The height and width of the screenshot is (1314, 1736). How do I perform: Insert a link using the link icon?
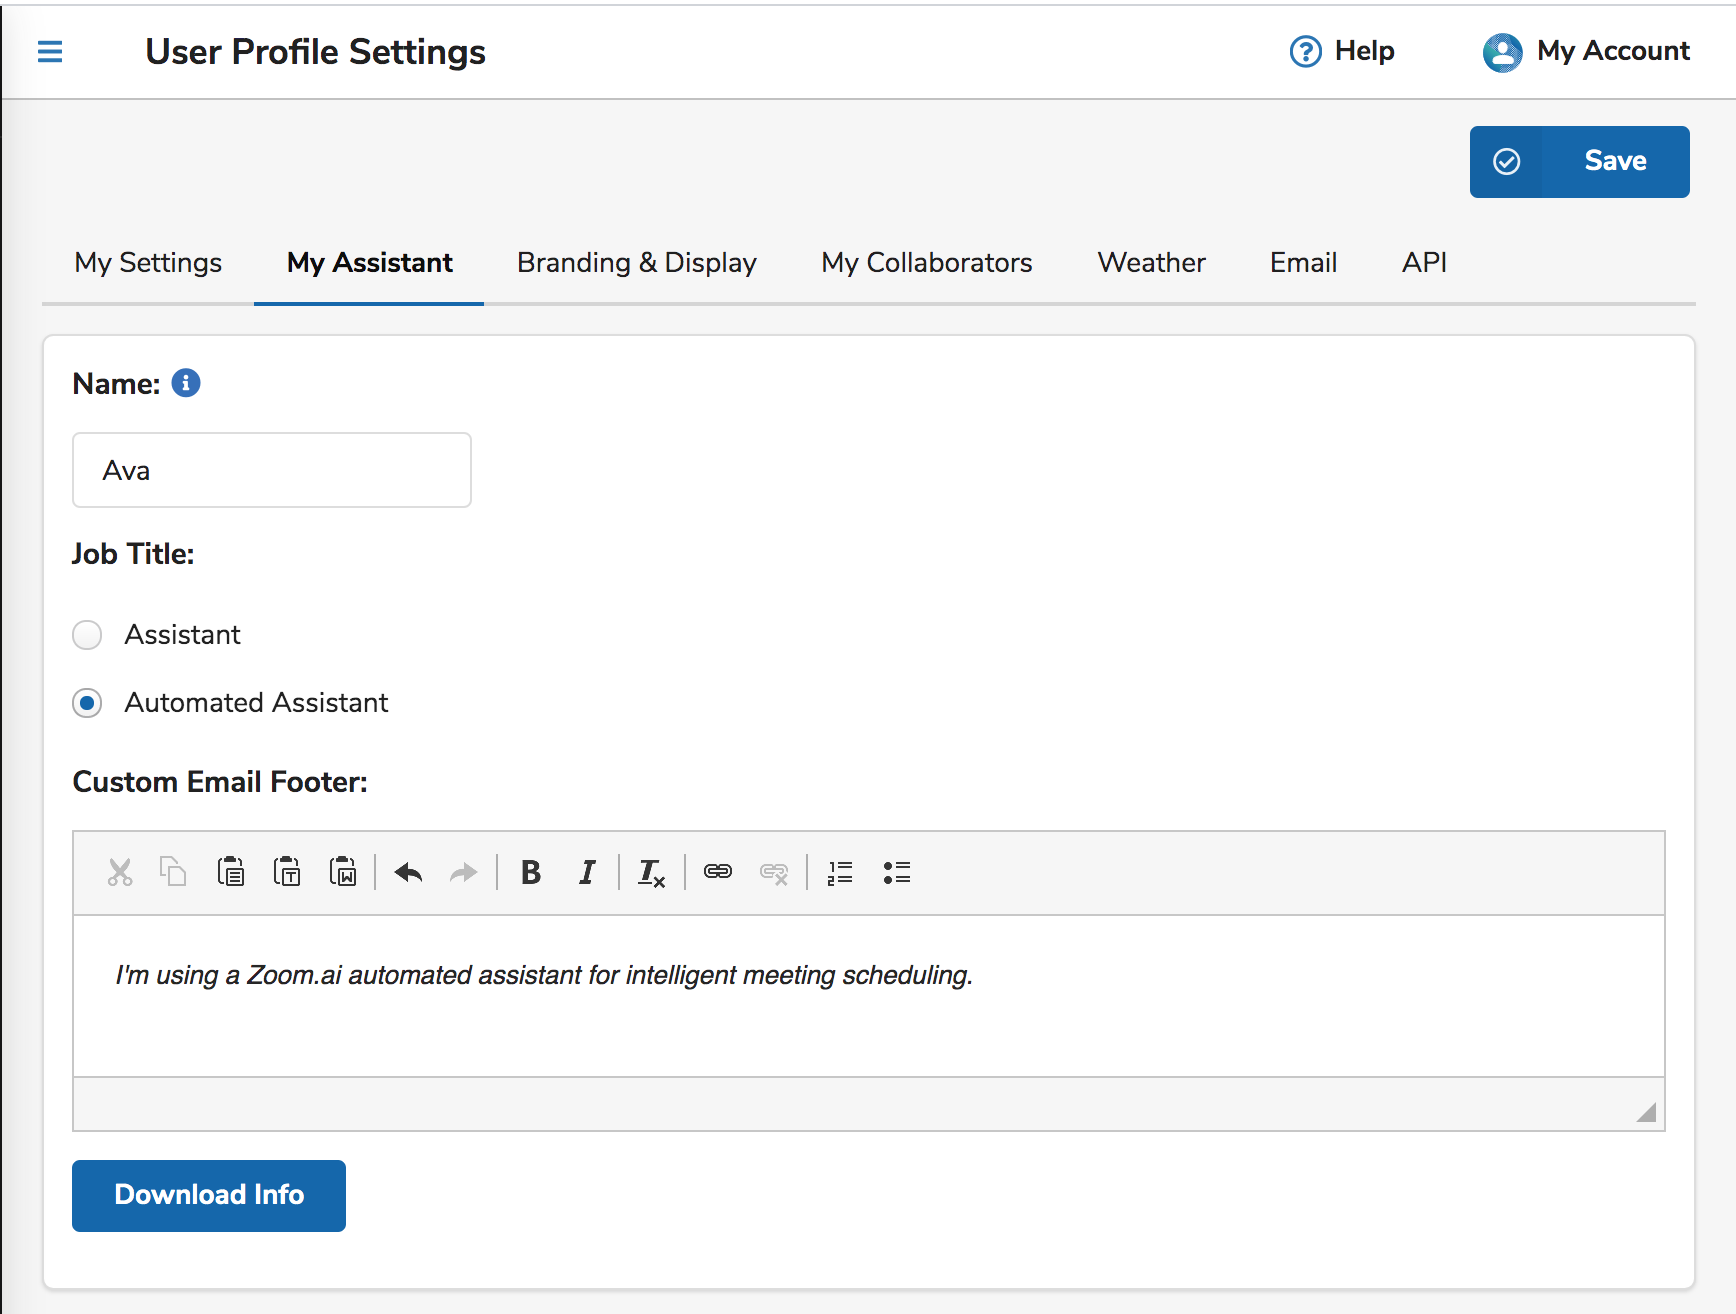(x=717, y=872)
